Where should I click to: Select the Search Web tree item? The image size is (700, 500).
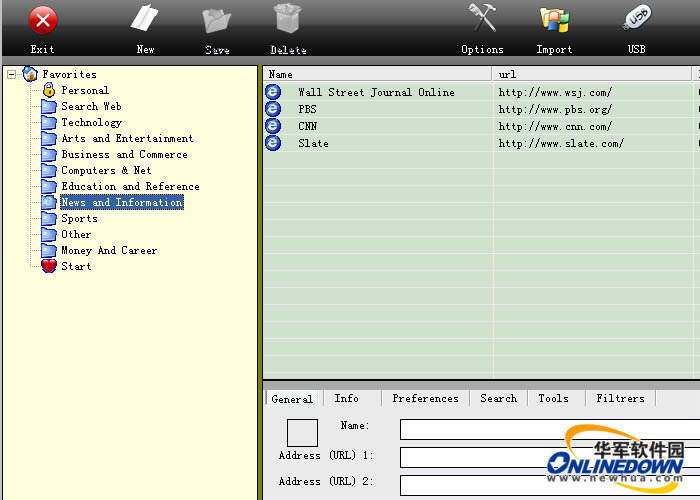pyautogui.click(x=91, y=106)
